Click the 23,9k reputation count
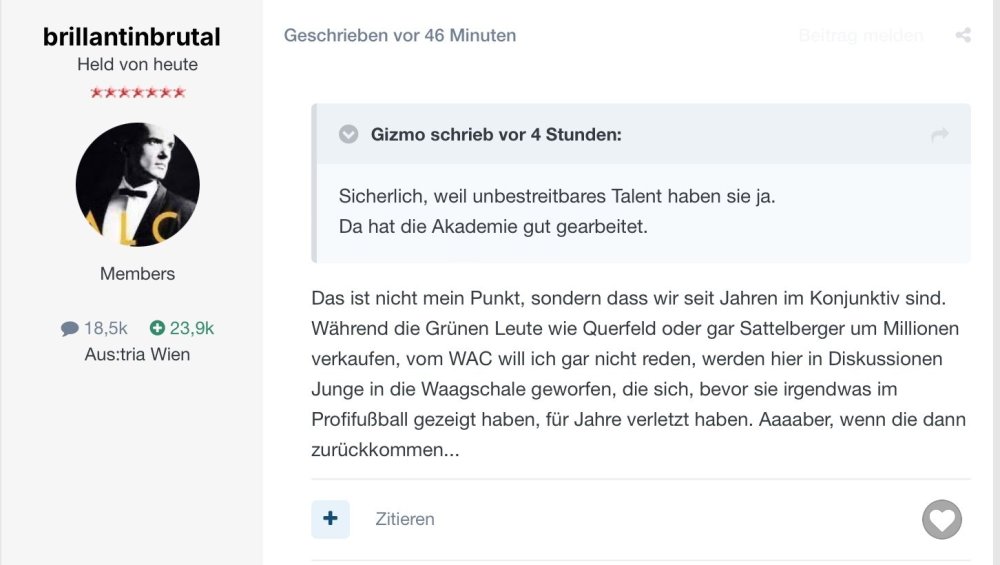Image resolution: width=1000 pixels, height=565 pixels. [x=194, y=328]
